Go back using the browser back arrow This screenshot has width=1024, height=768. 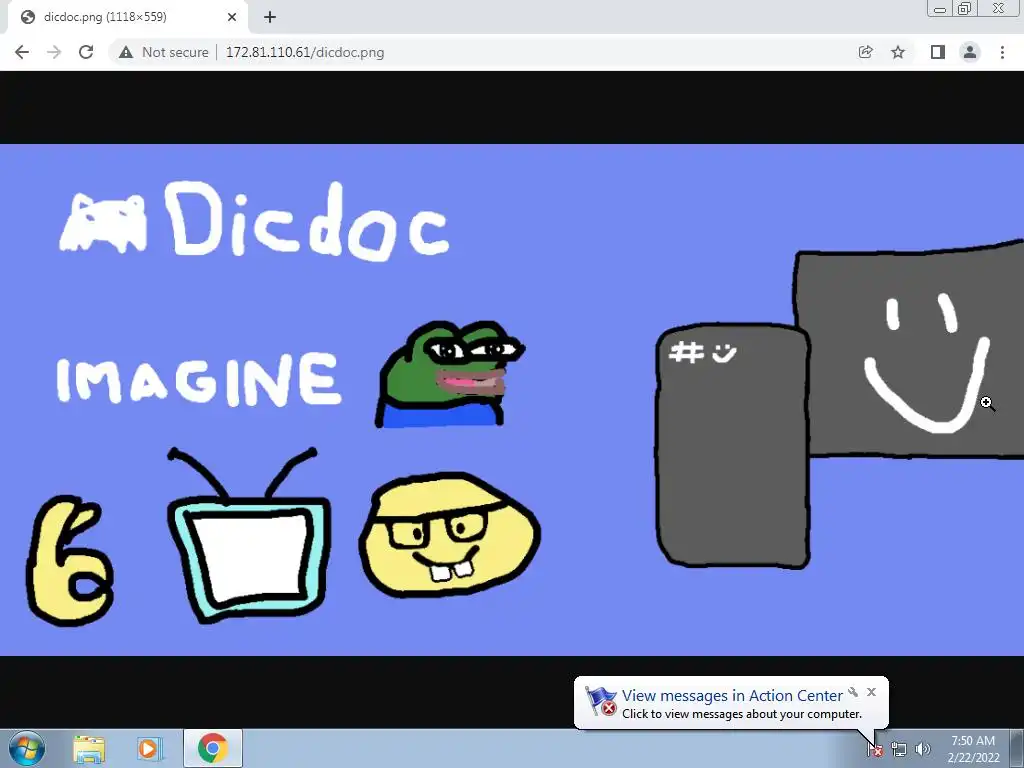22,52
